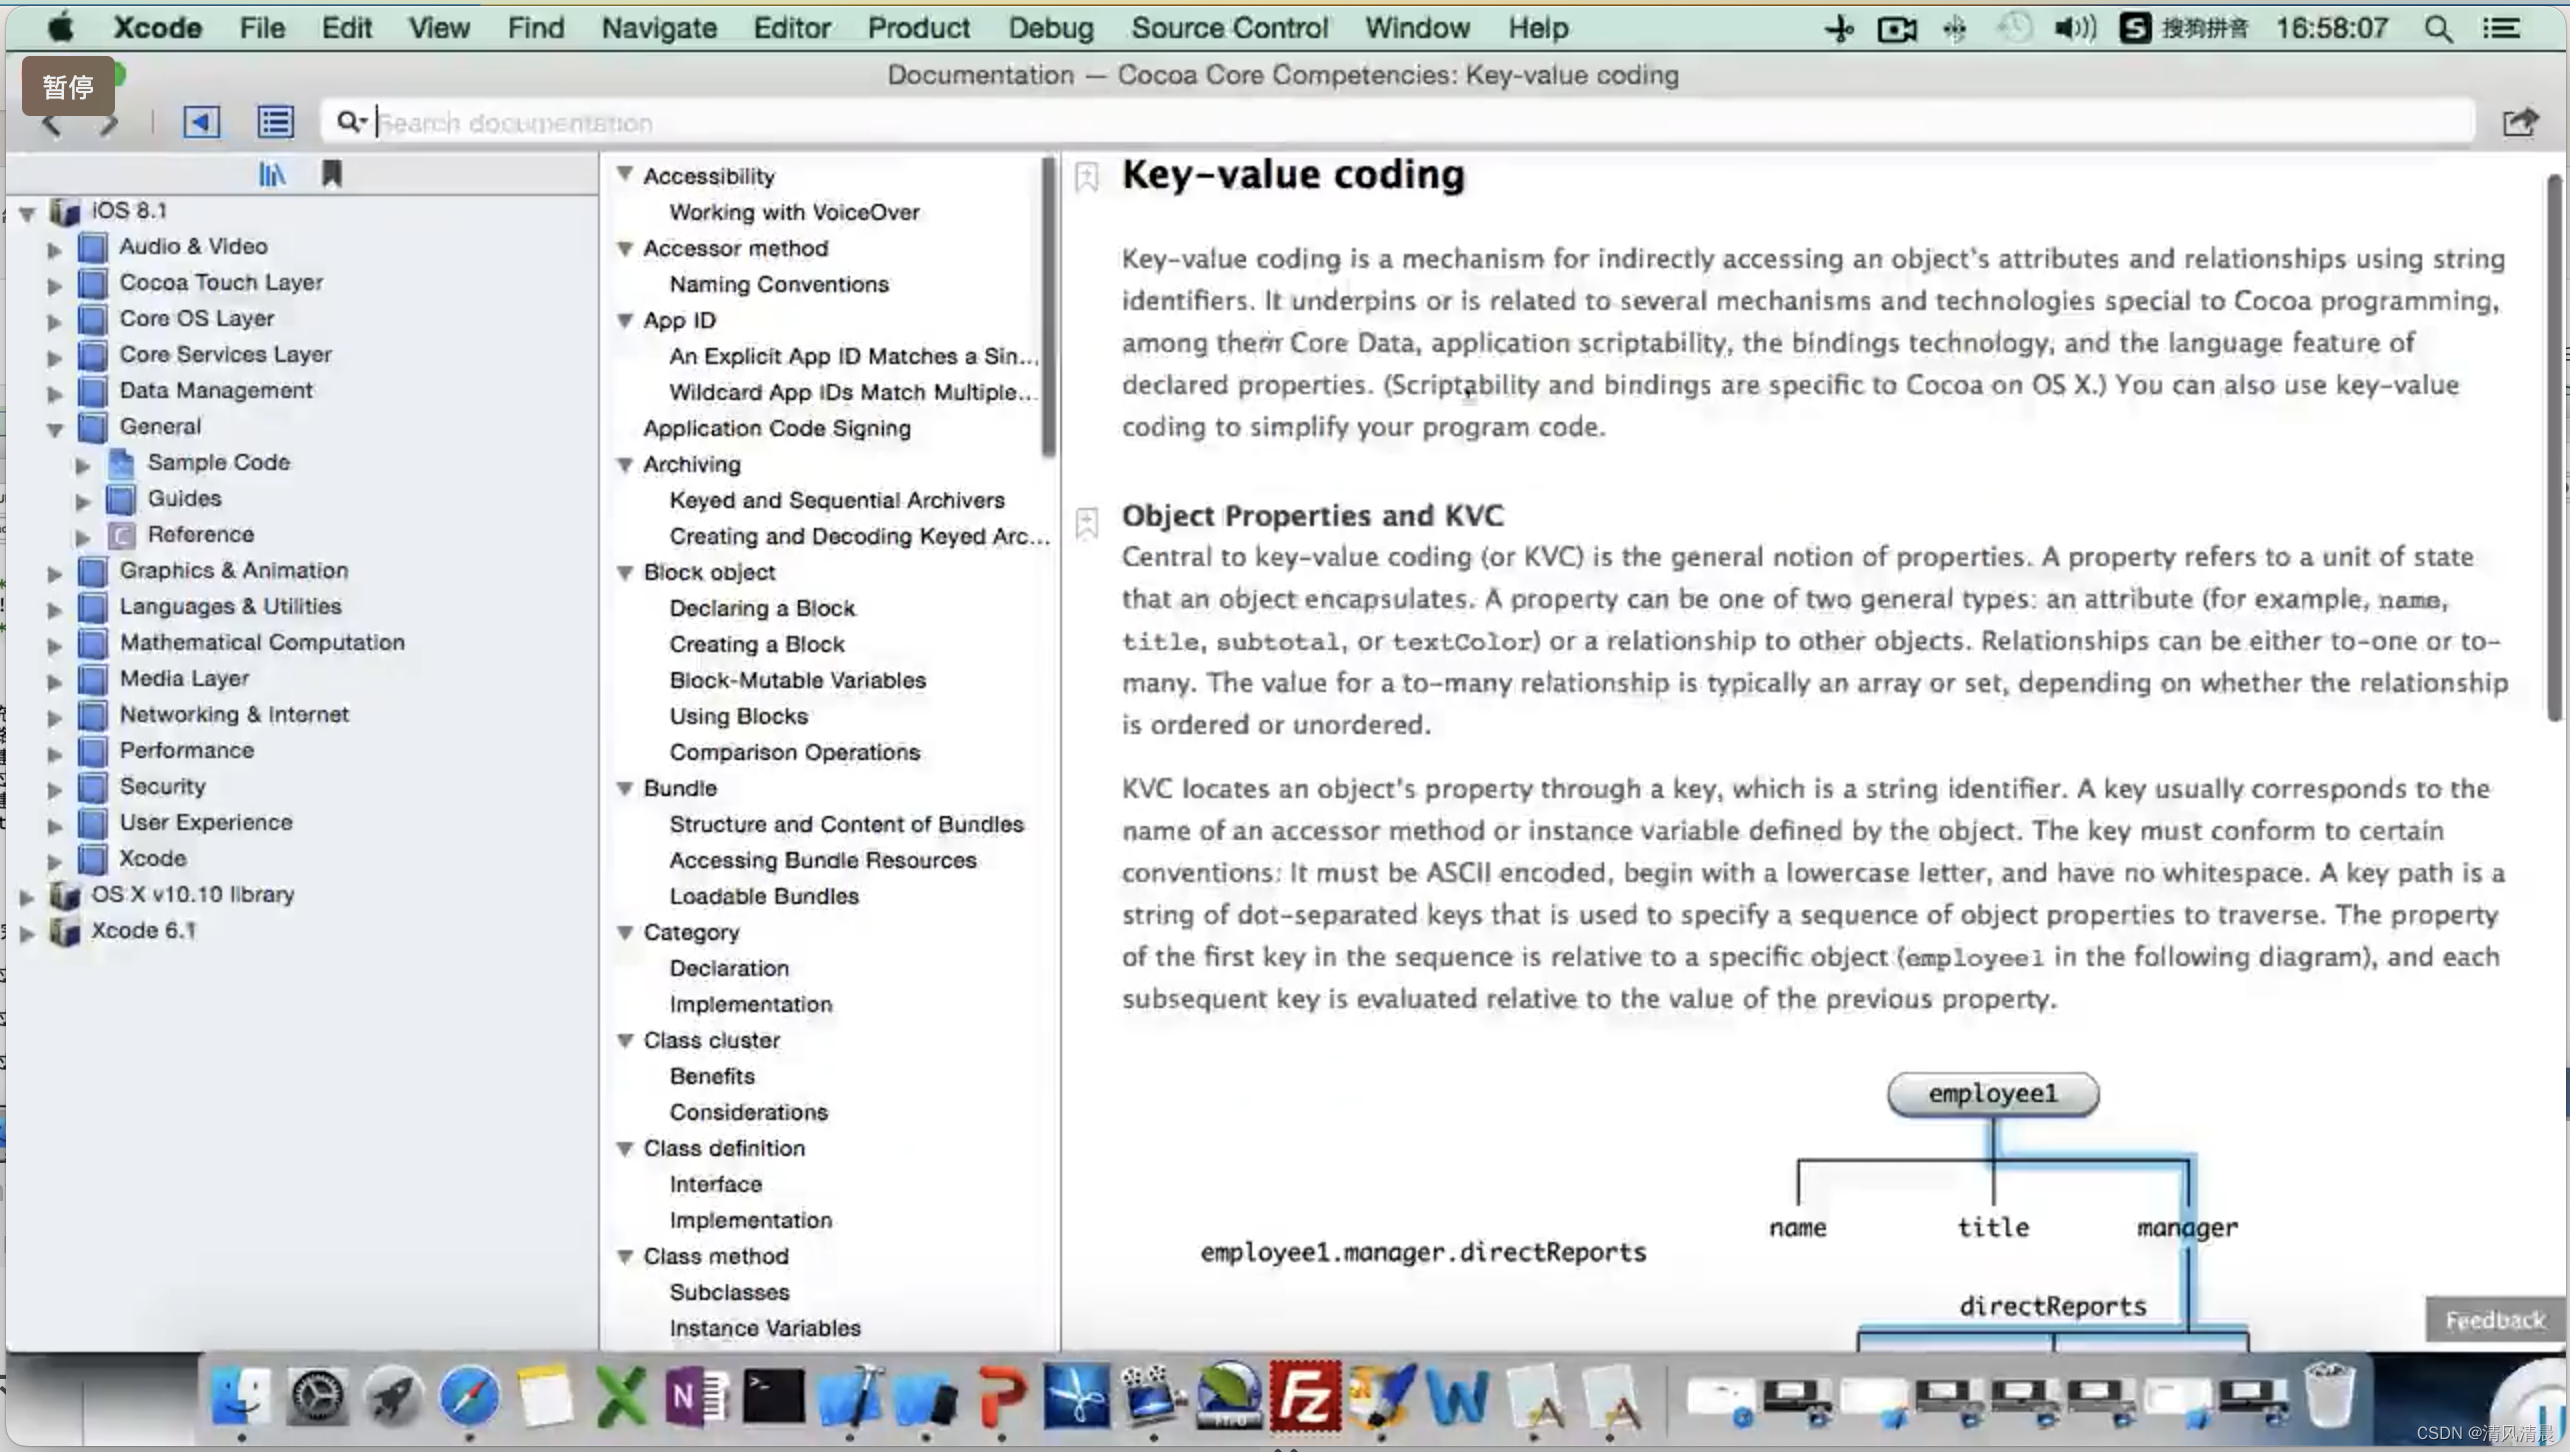The width and height of the screenshot is (2570, 1452).
Task: Click the bookmarks icon in toolbar
Action: point(330,171)
